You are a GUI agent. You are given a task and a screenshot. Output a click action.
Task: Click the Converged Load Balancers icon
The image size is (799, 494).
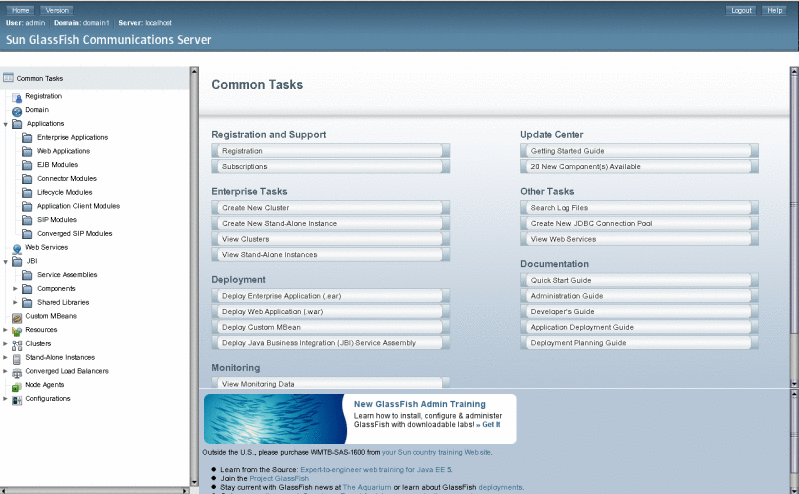pyautogui.click(x=17, y=372)
